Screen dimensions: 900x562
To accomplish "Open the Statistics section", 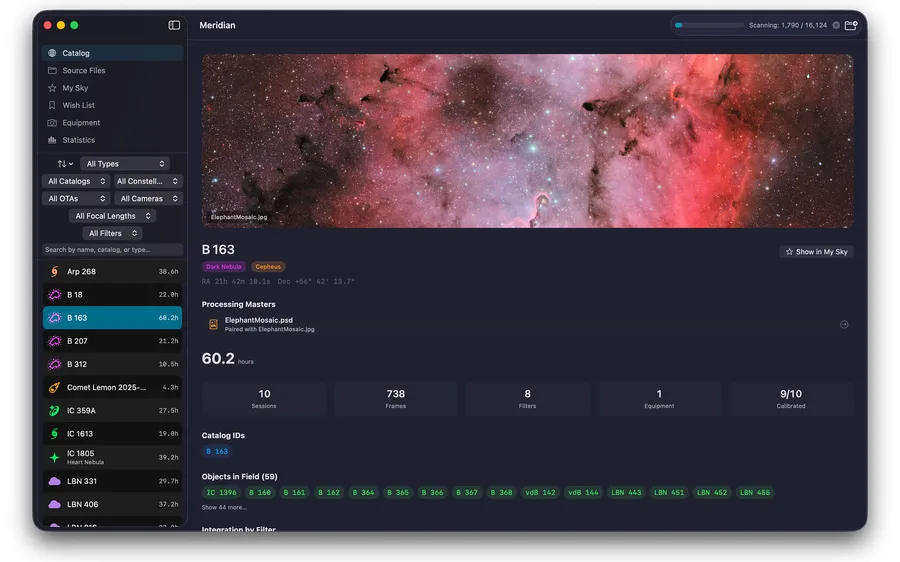I will pyautogui.click(x=112, y=140).
